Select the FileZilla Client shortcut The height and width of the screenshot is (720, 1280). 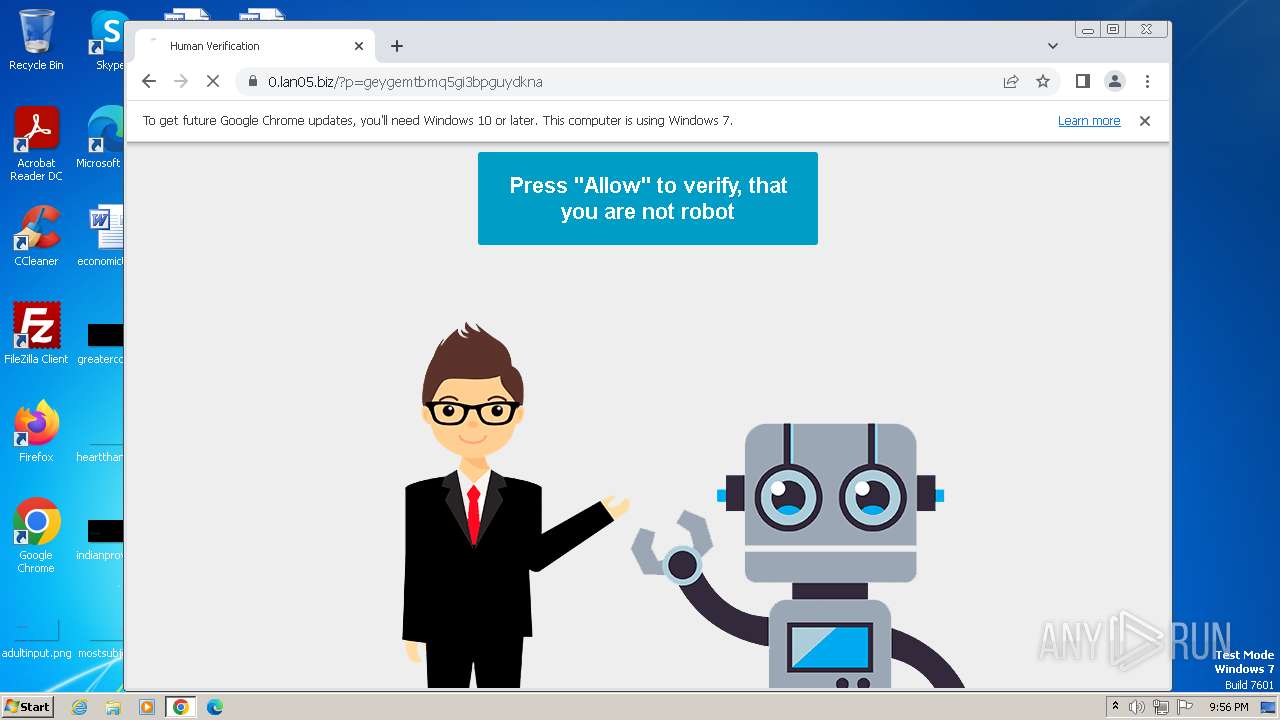[x=36, y=334]
